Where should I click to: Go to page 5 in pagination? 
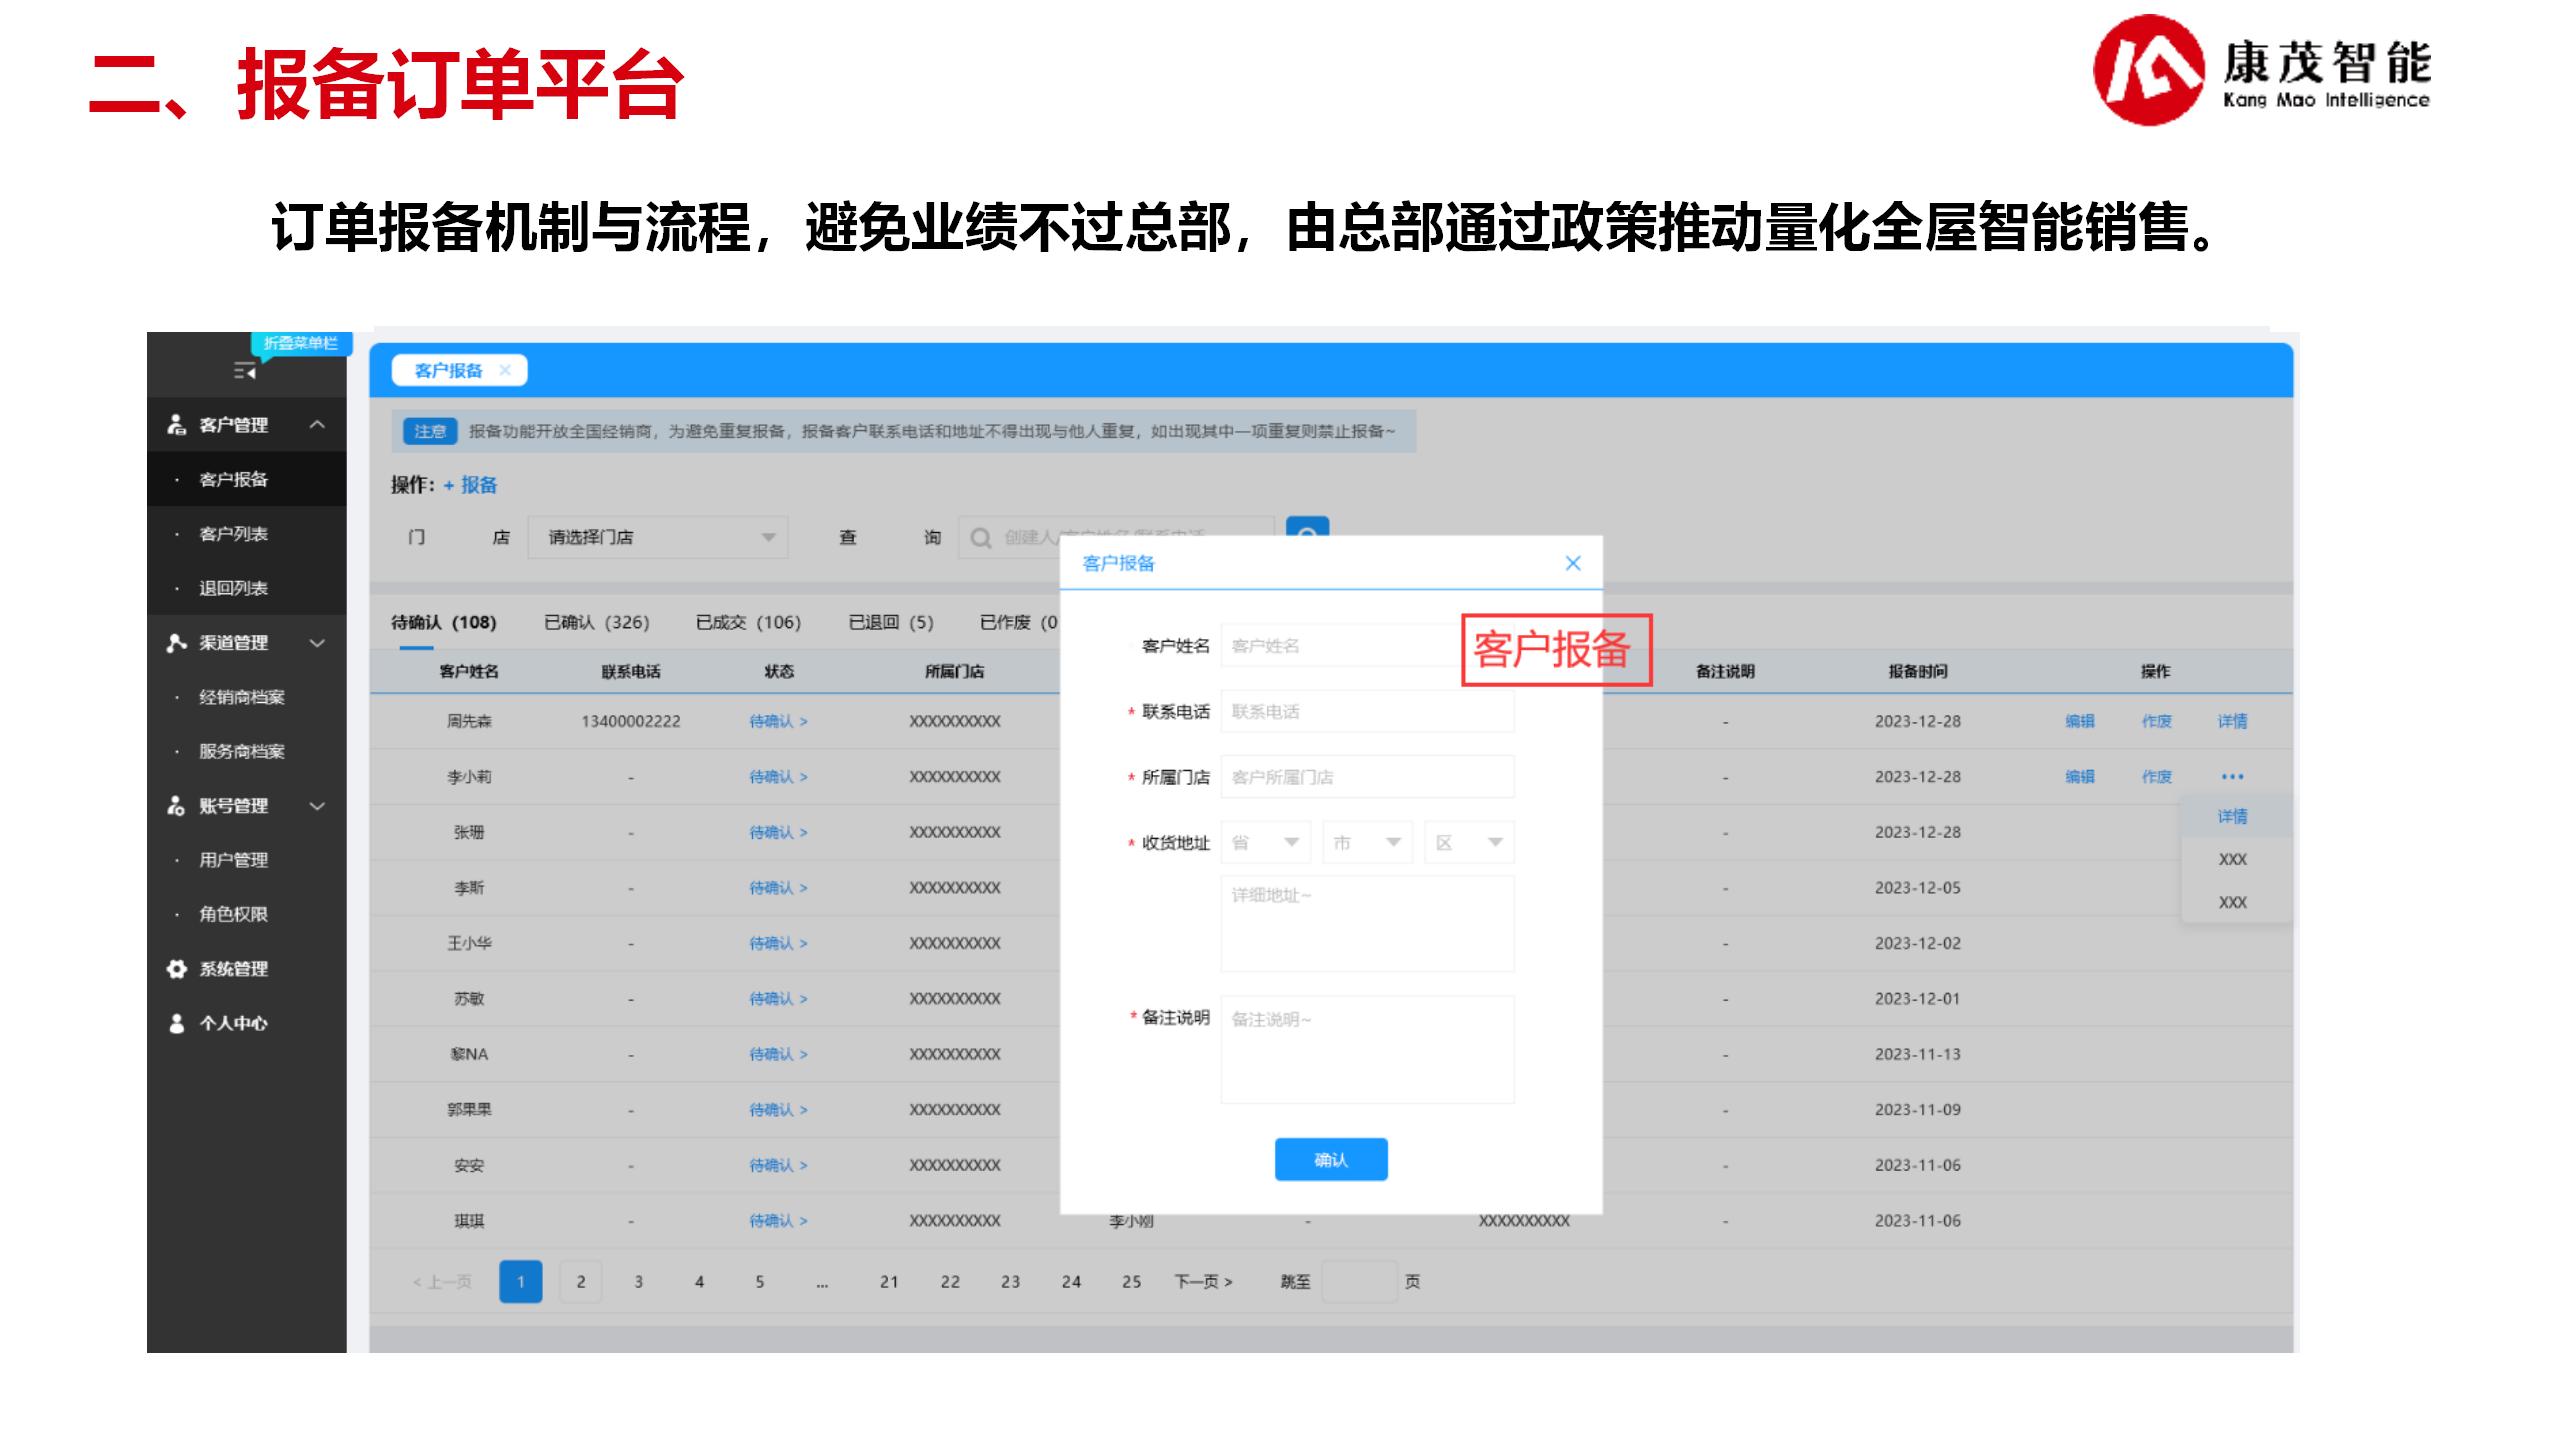coord(760,1281)
